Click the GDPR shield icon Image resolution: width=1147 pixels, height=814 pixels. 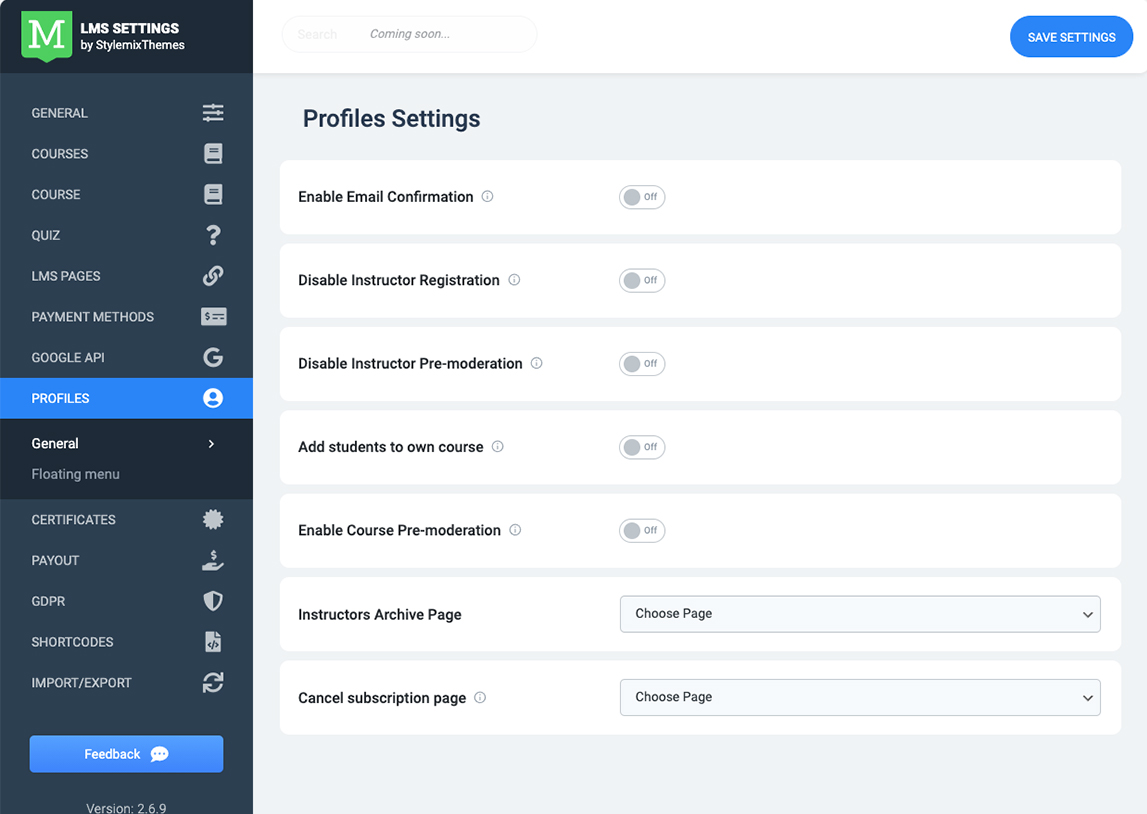(213, 601)
